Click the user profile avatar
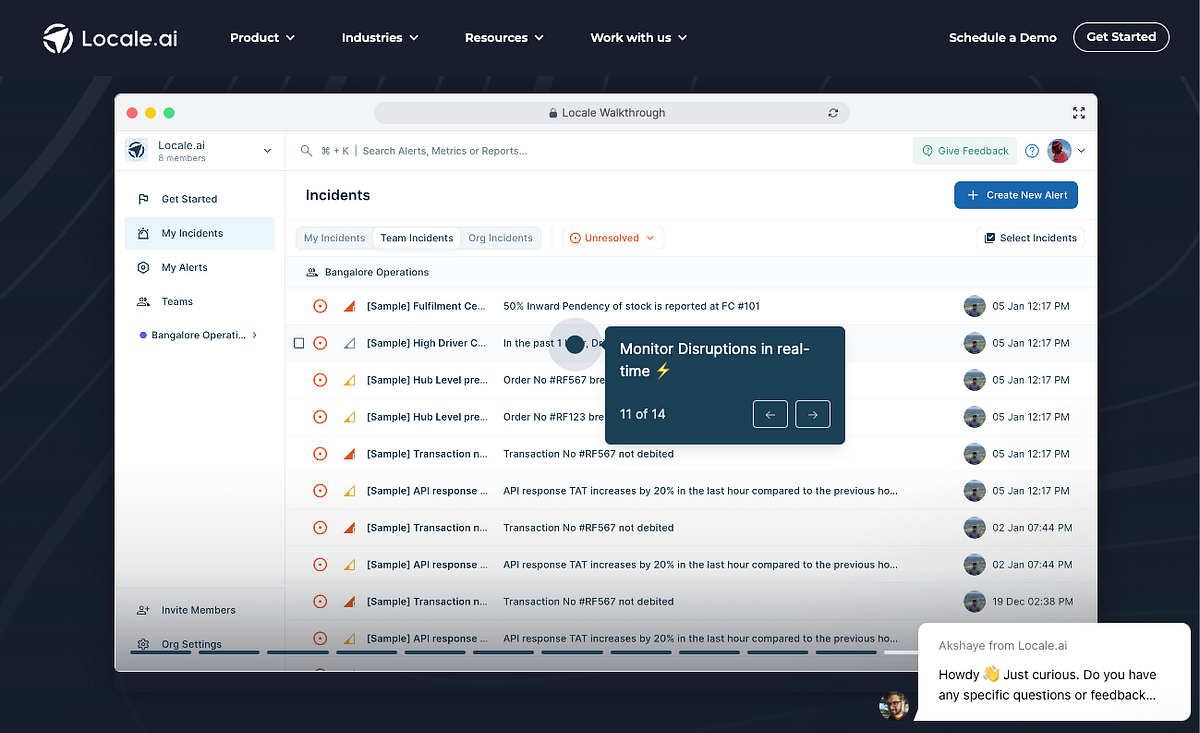Image resolution: width=1200 pixels, height=733 pixels. (x=1059, y=151)
